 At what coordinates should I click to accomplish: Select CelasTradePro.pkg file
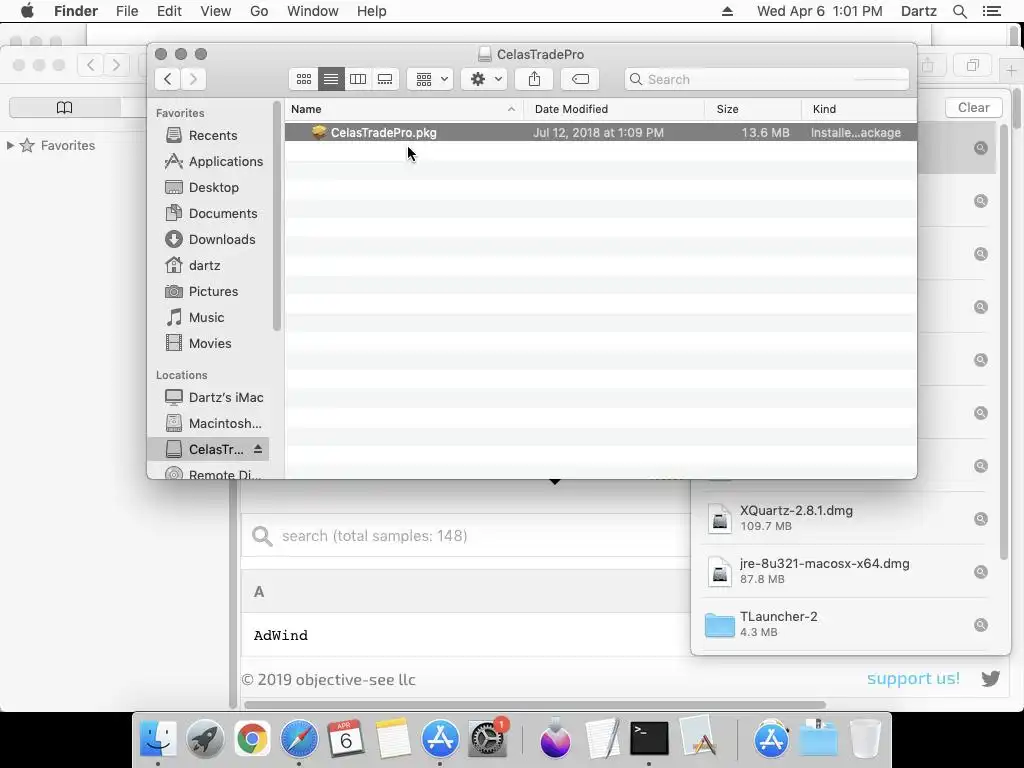click(600, 133)
